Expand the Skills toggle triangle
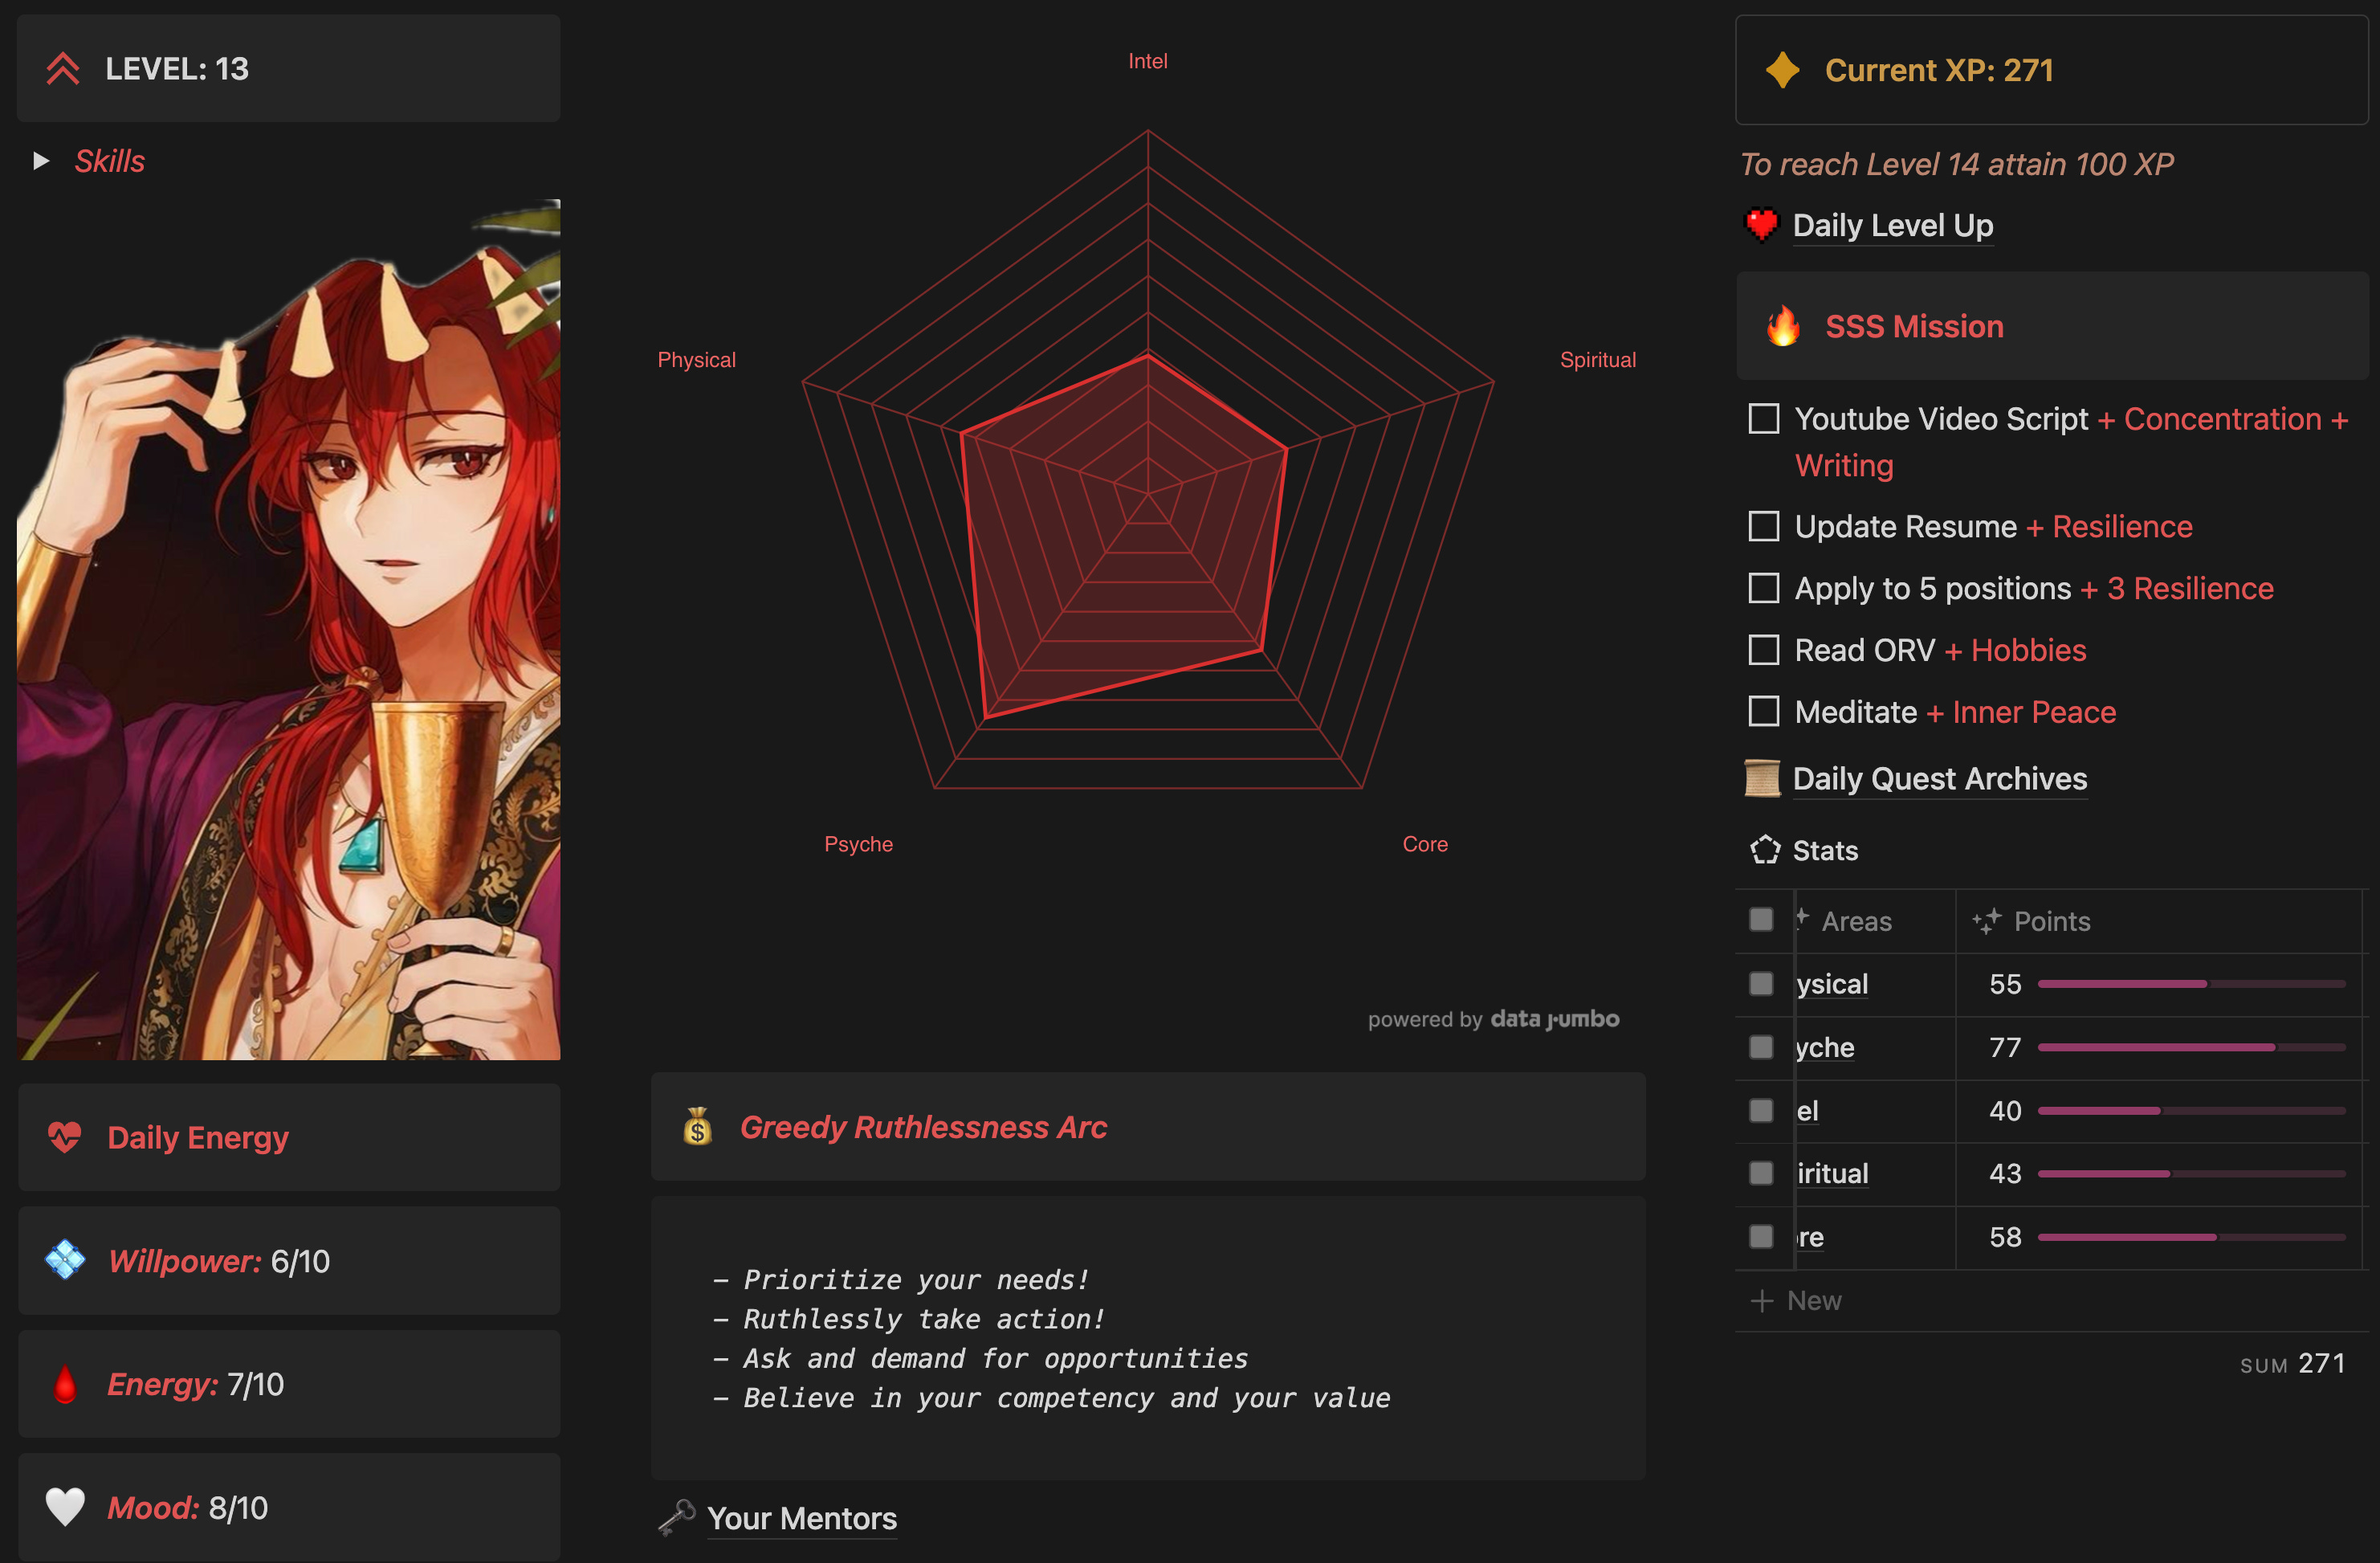This screenshot has height=1563, width=2380. [x=41, y=161]
